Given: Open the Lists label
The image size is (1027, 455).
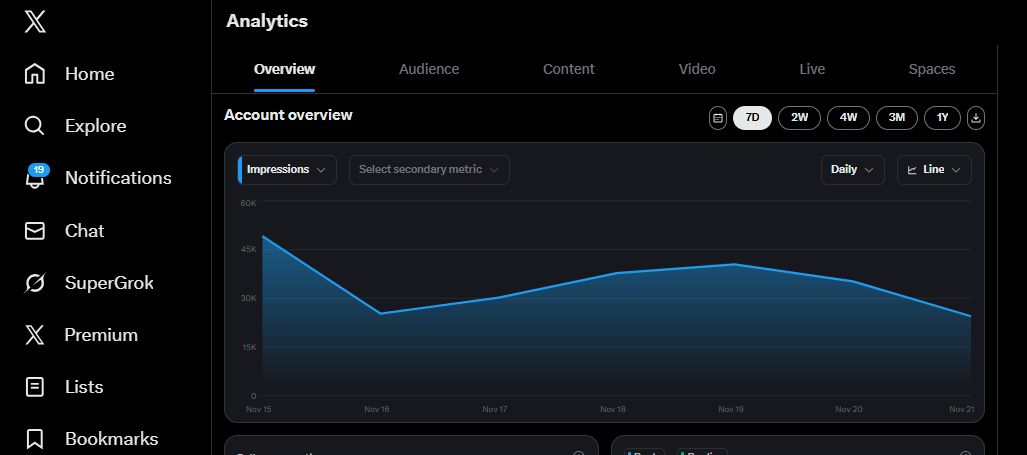Looking at the screenshot, I should 84,387.
